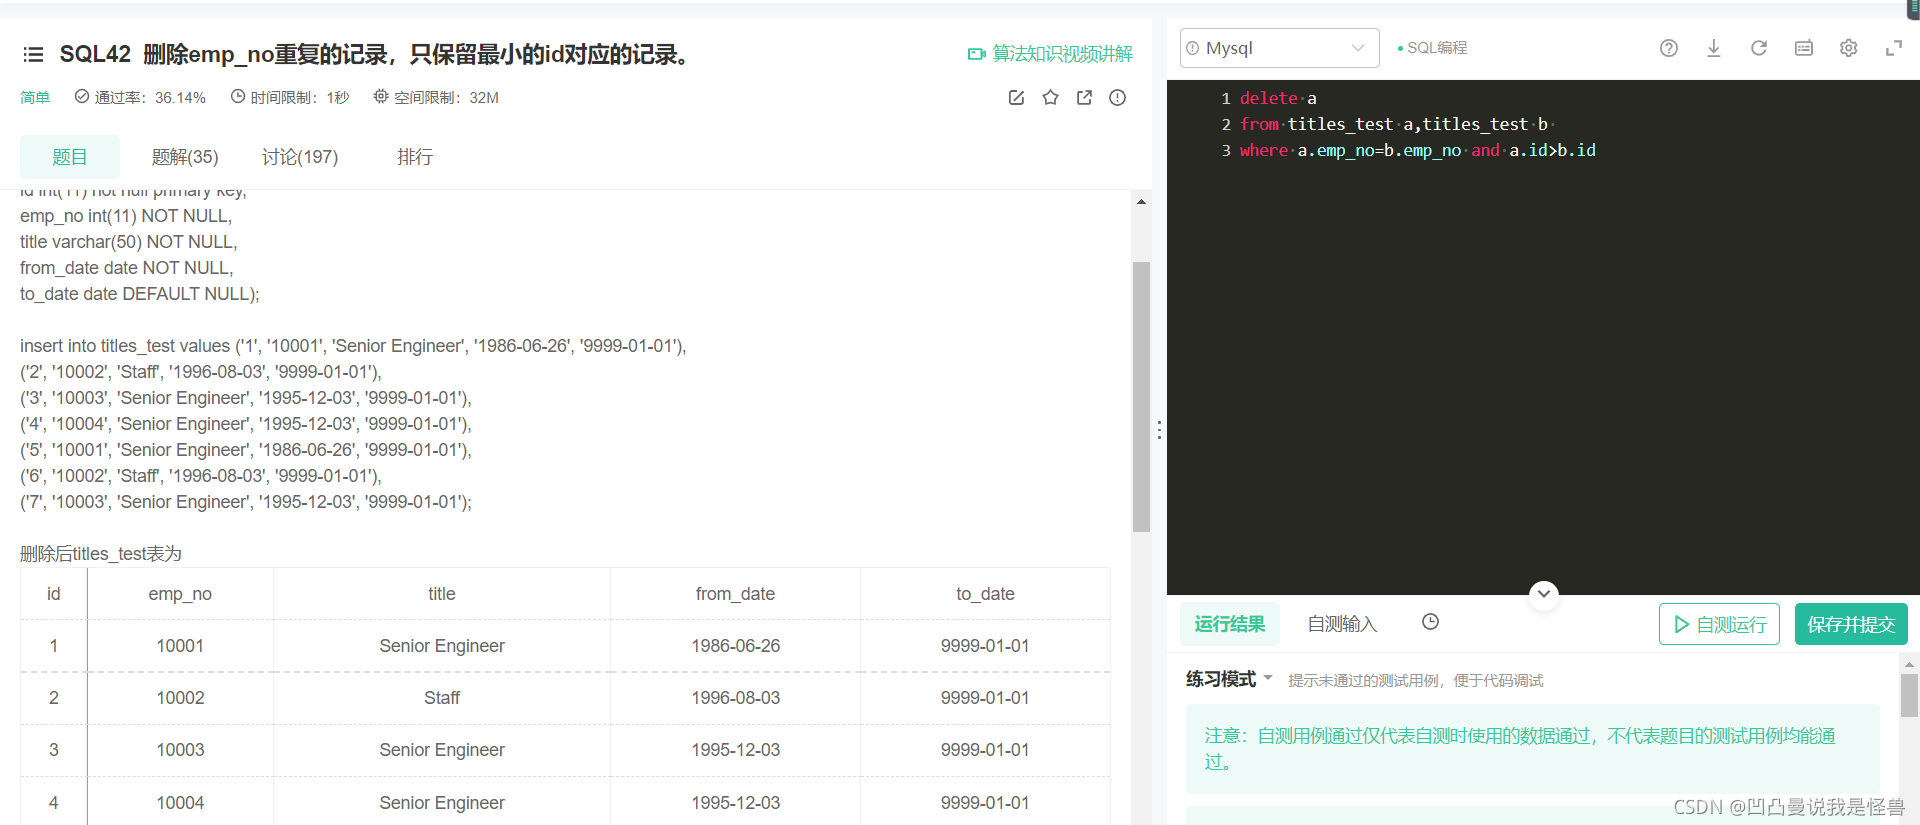
Task: Click the 注意 self-test notice message
Action: (1532, 749)
